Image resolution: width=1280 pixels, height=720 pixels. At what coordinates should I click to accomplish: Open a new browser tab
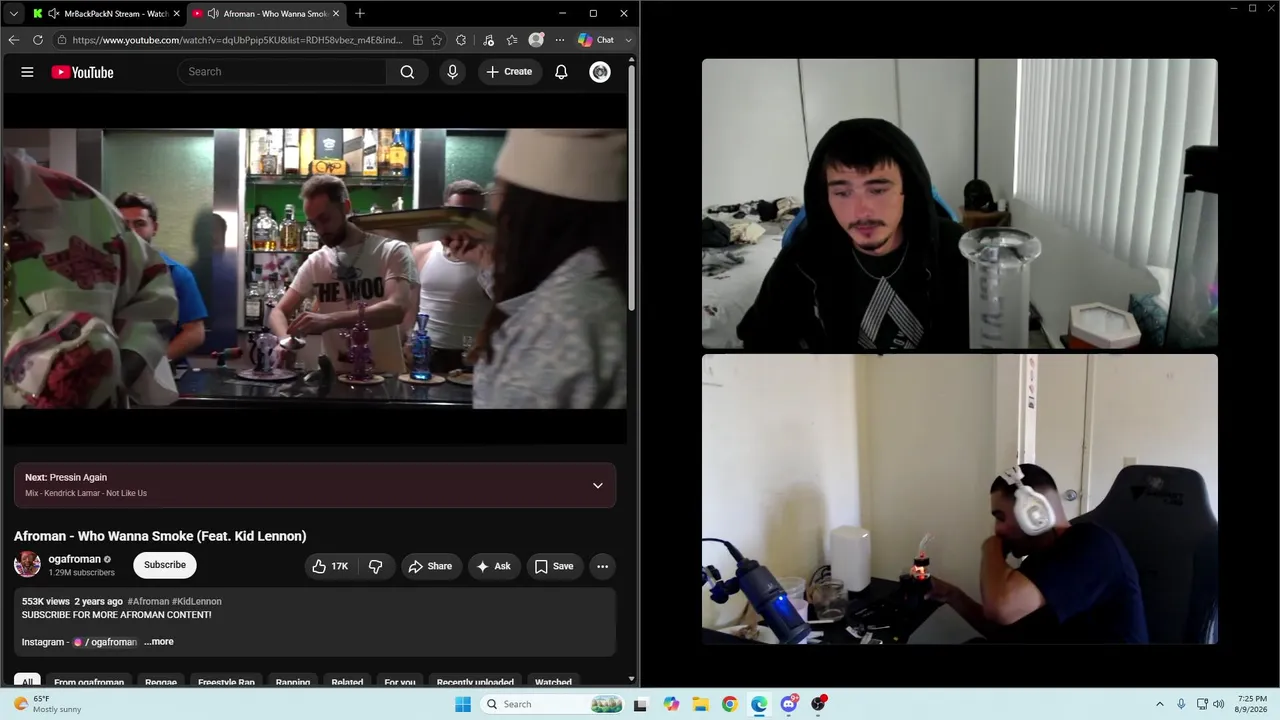point(360,13)
